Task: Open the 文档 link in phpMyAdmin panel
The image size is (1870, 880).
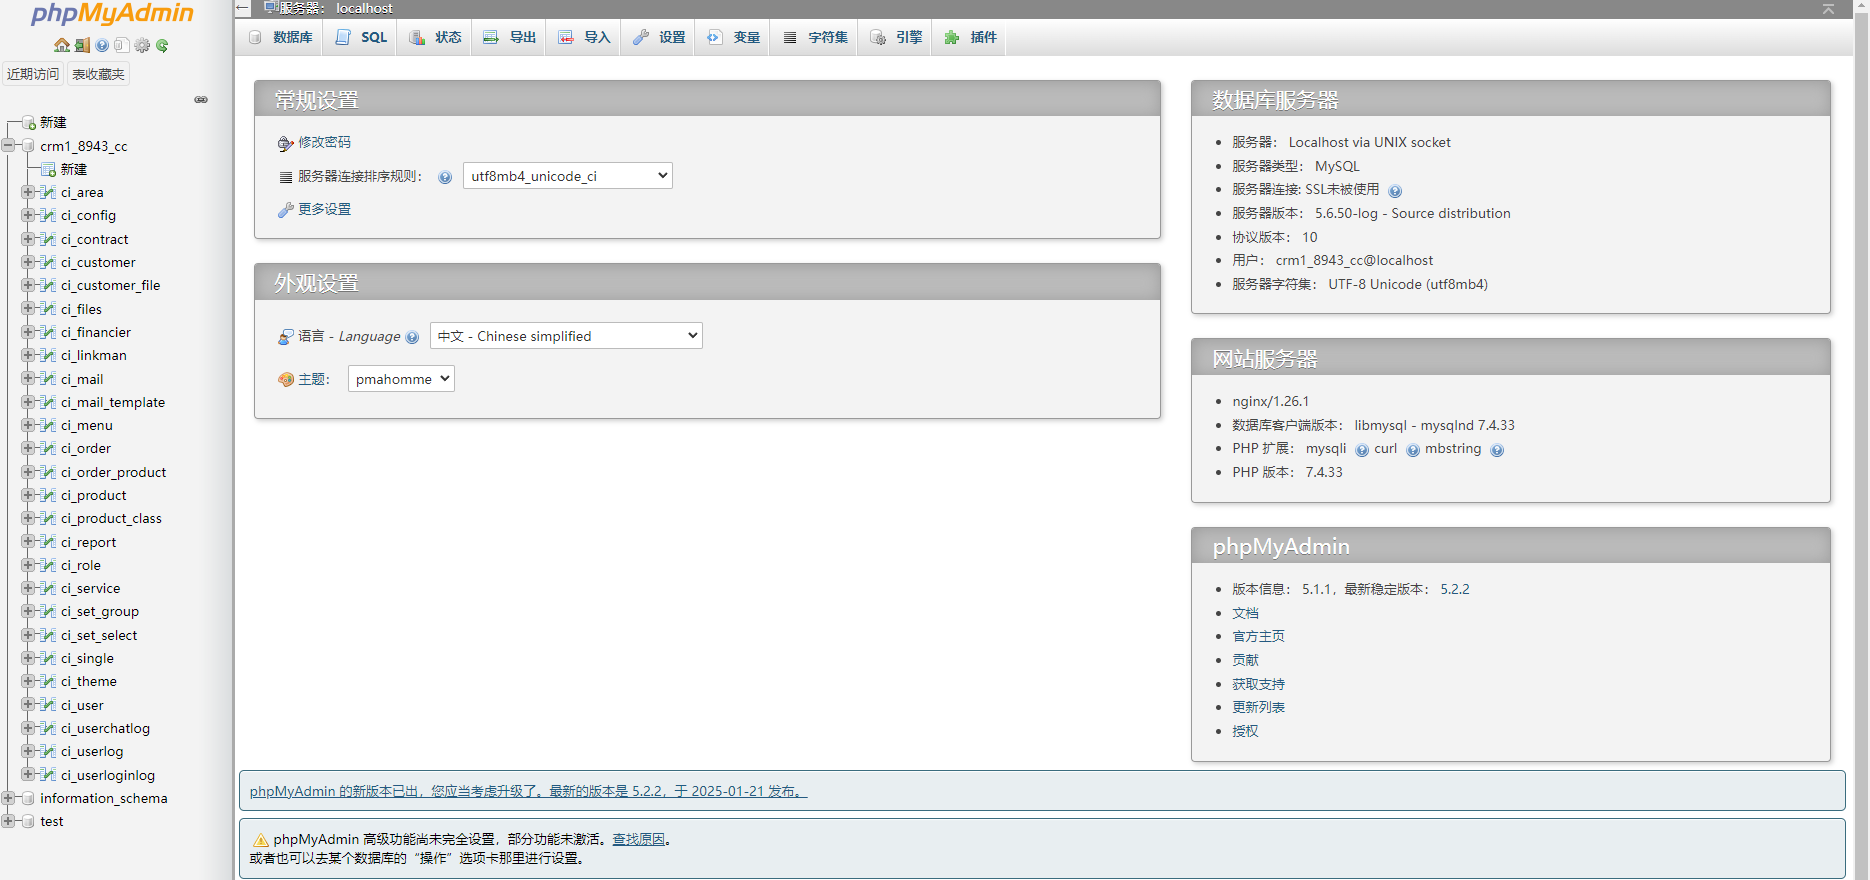Action: point(1245,613)
